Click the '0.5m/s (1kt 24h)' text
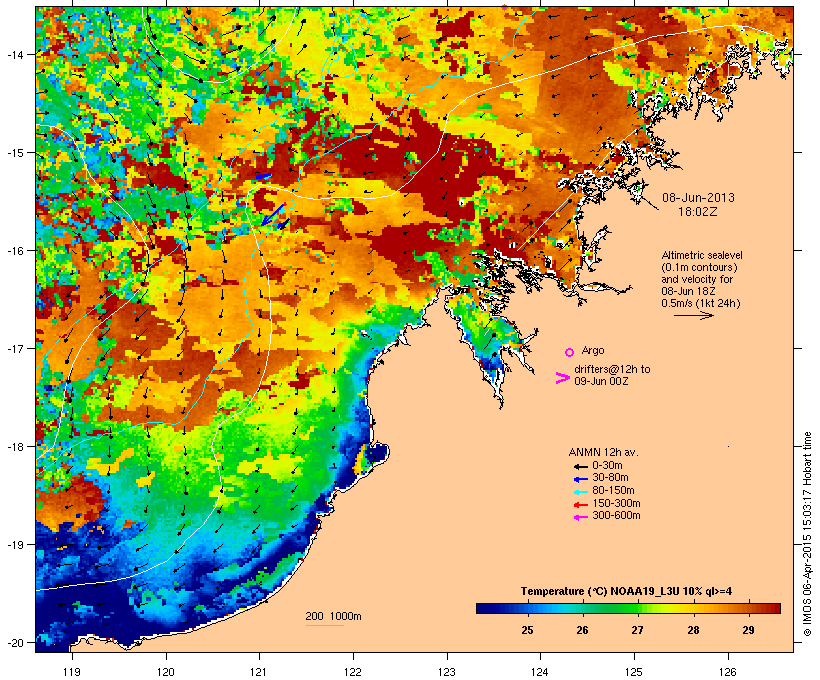 pyautogui.click(x=701, y=303)
